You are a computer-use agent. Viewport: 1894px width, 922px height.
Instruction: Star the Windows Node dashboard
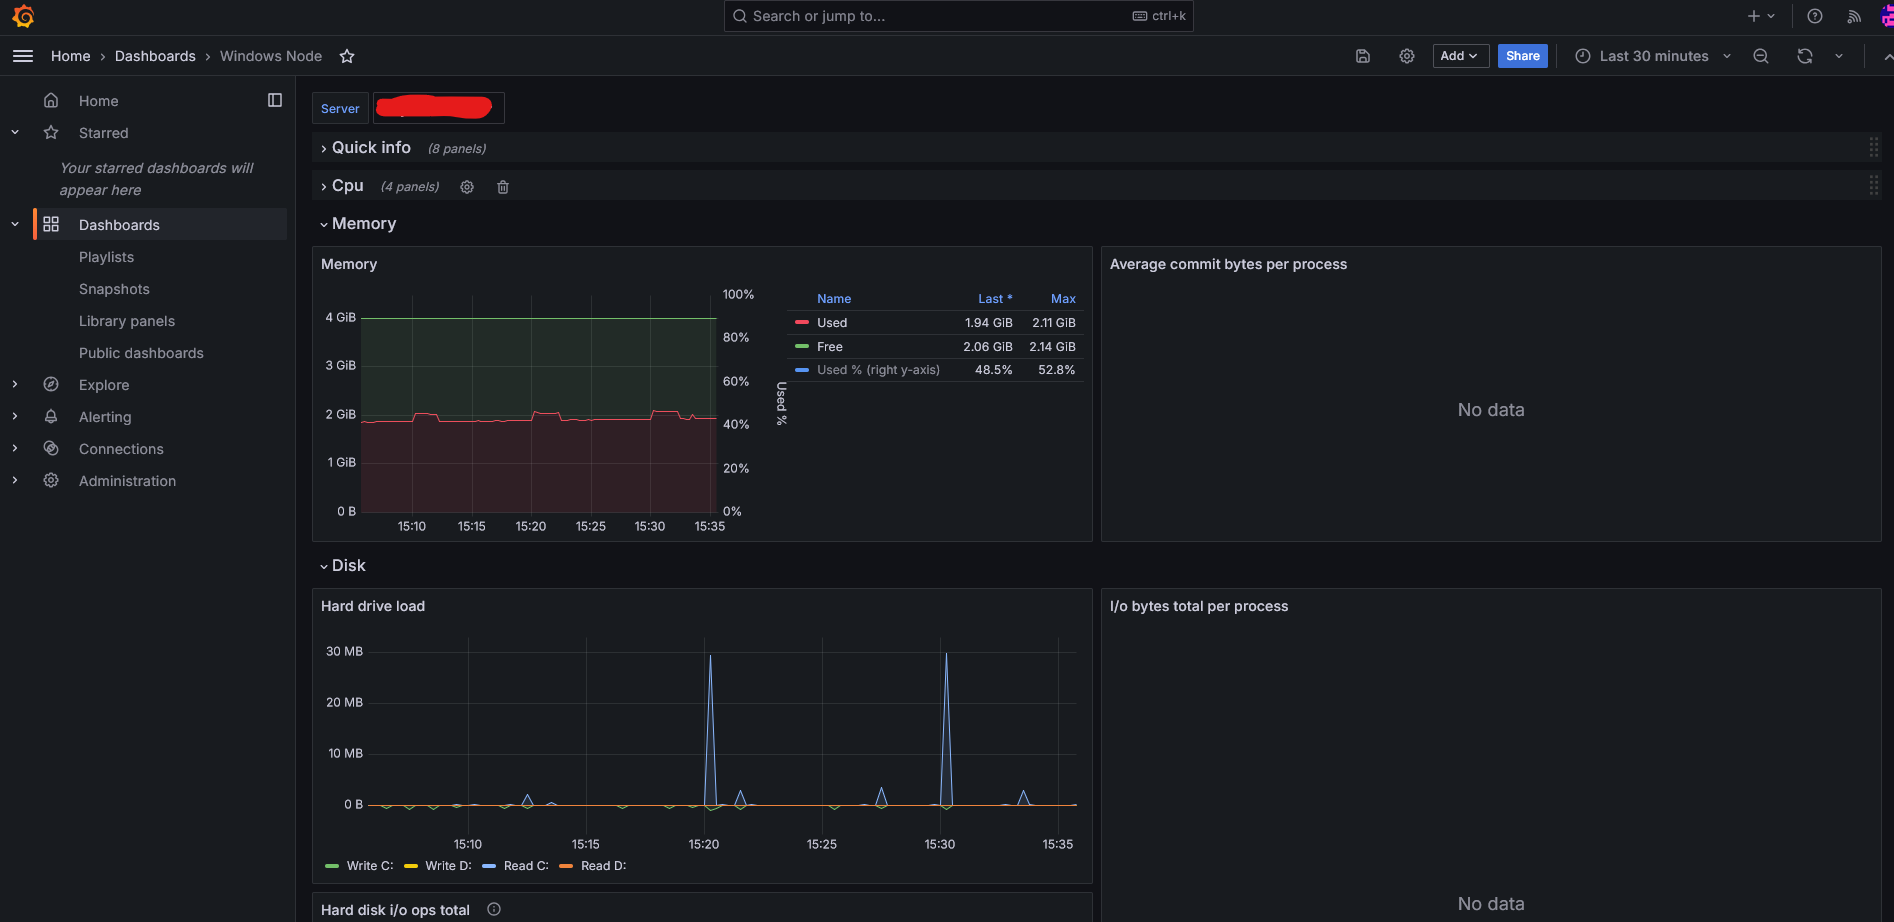347,56
